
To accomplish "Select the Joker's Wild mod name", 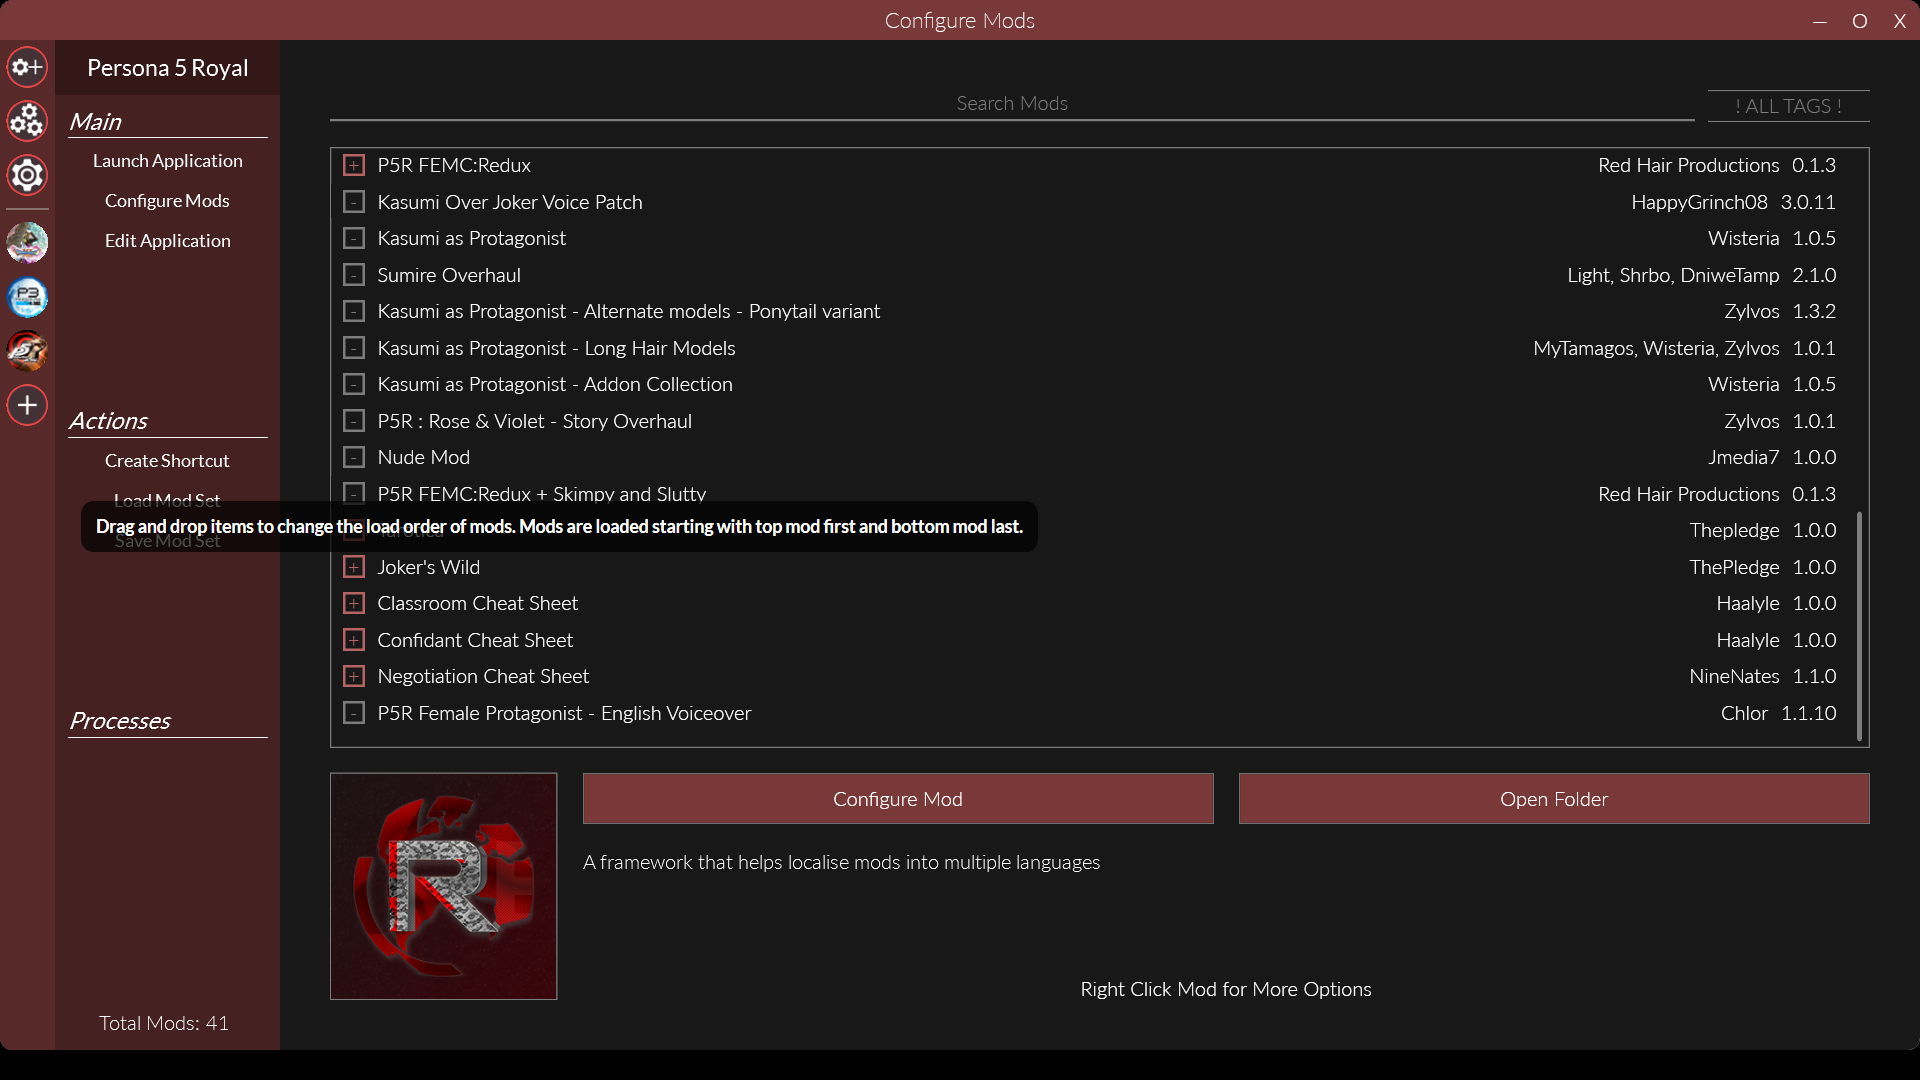I will (428, 567).
